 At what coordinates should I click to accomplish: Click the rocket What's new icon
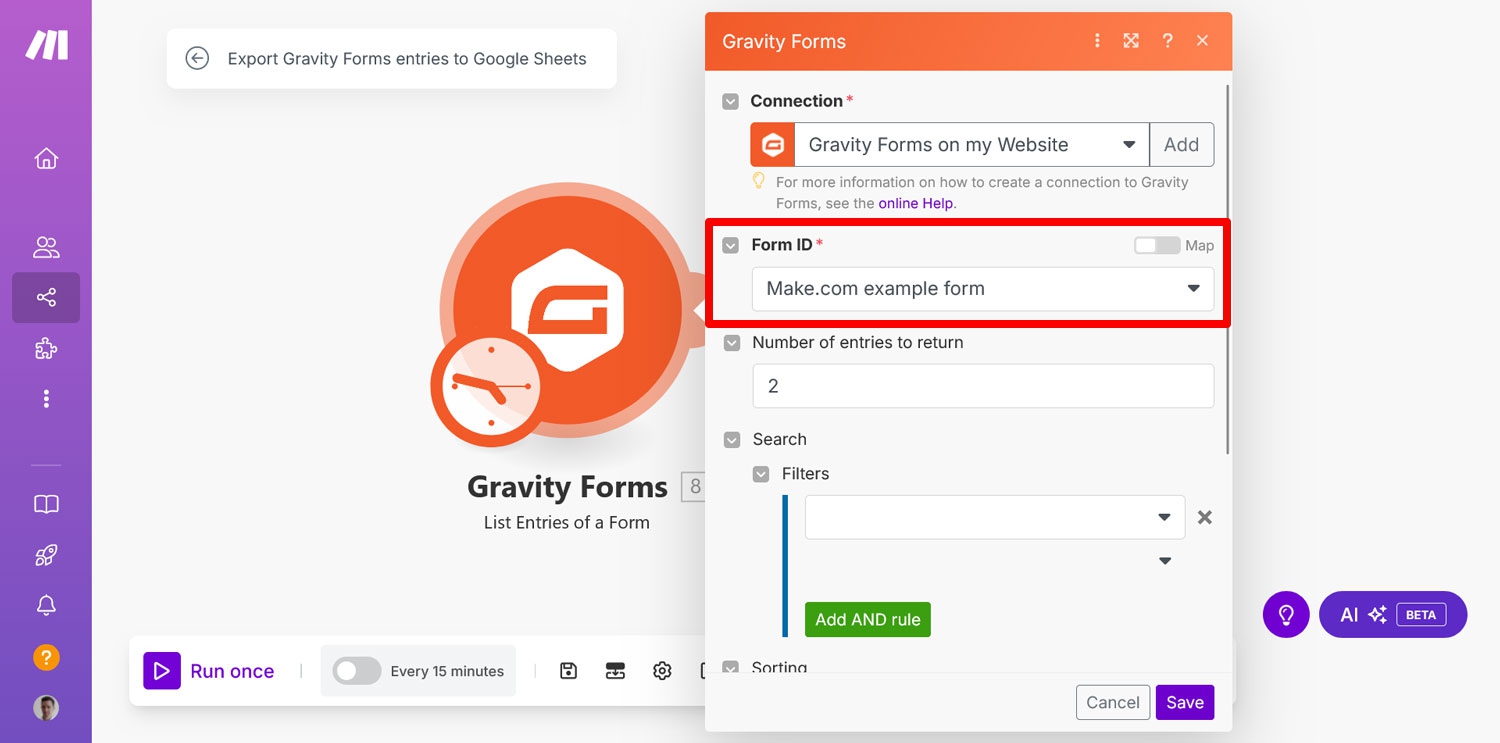tap(46, 555)
